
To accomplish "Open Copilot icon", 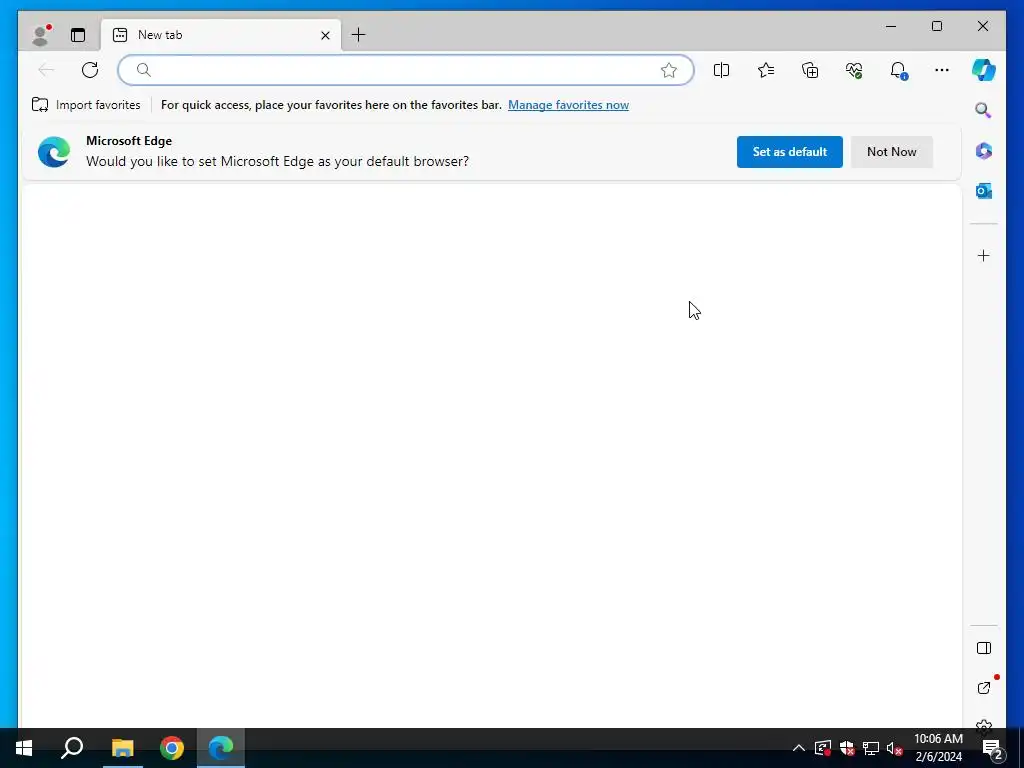I will (x=984, y=70).
